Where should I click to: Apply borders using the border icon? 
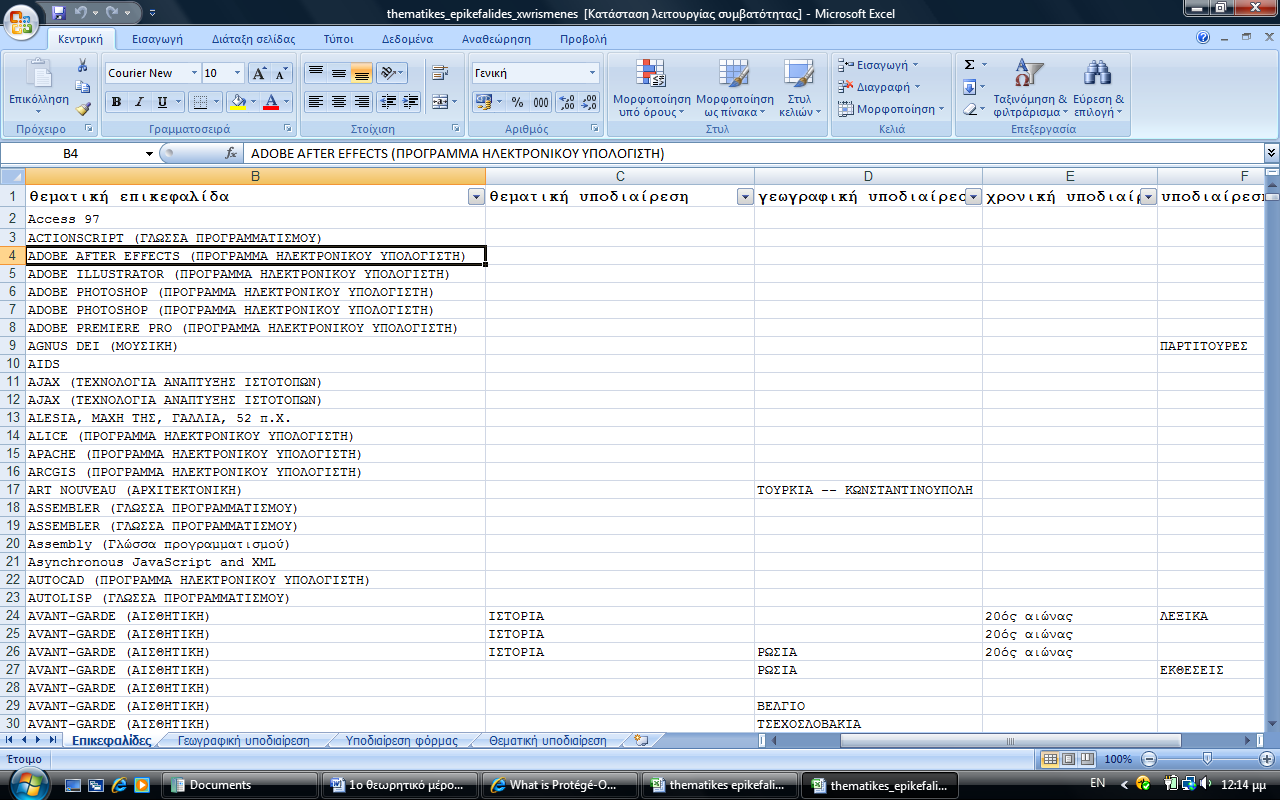[199, 102]
